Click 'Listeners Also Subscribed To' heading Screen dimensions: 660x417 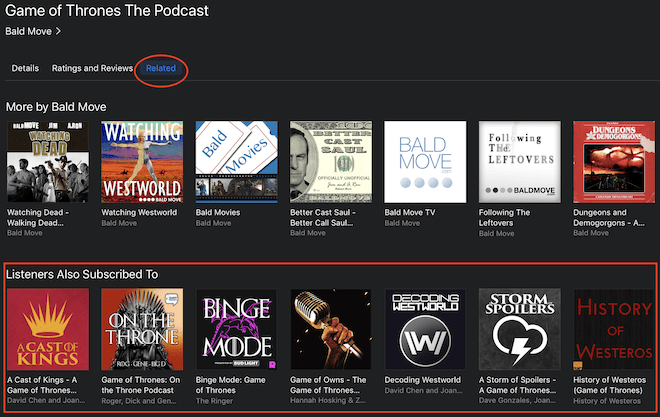pyautogui.click(x=82, y=274)
